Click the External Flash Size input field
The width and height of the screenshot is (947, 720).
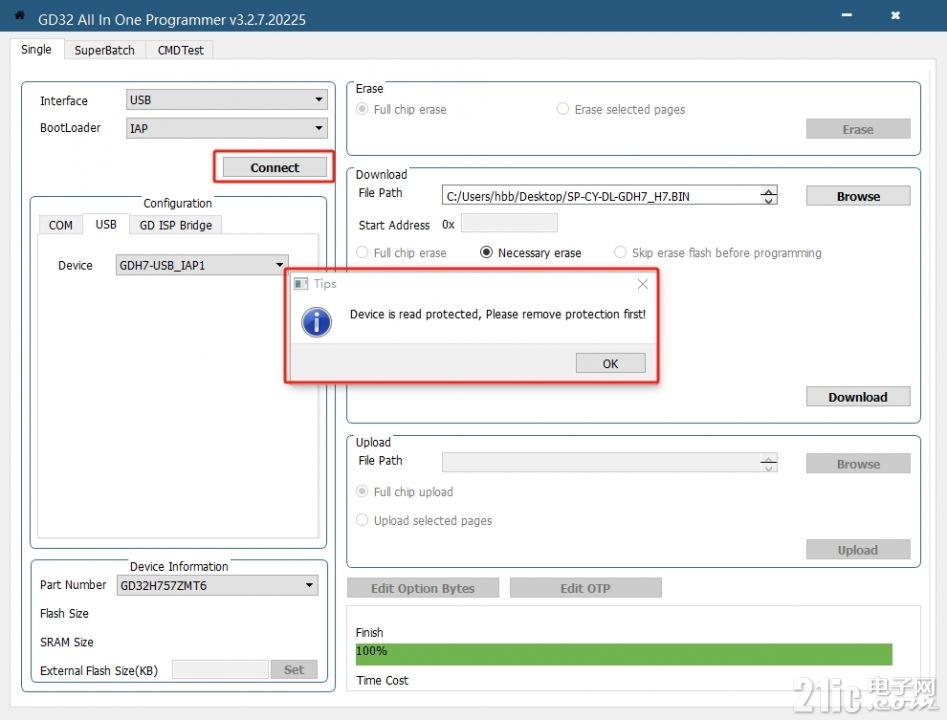click(x=220, y=669)
